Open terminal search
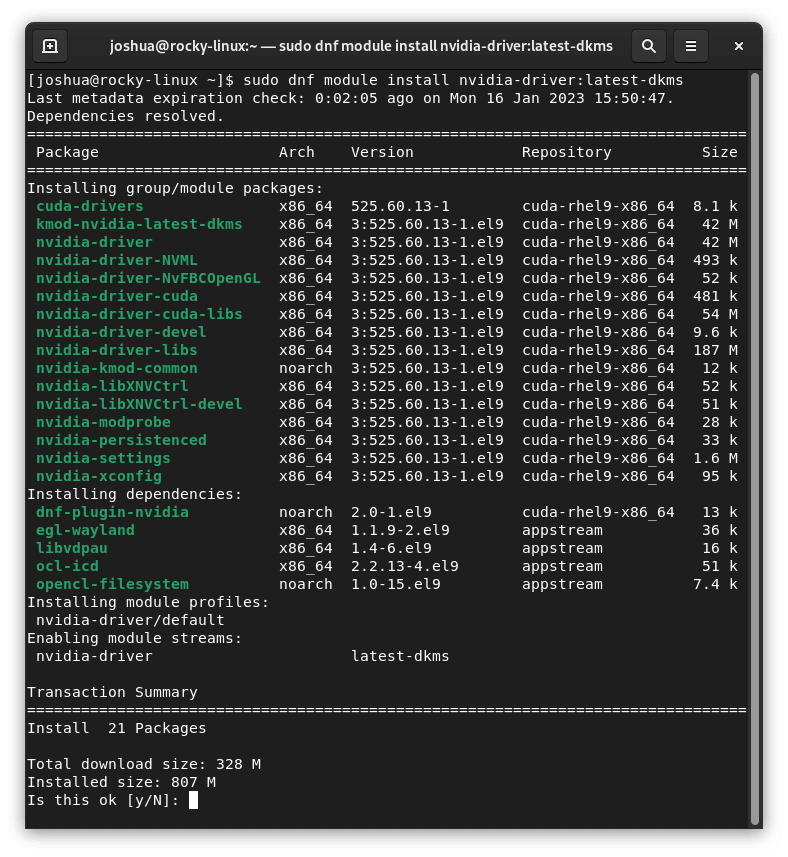The image size is (788, 857). click(649, 46)
